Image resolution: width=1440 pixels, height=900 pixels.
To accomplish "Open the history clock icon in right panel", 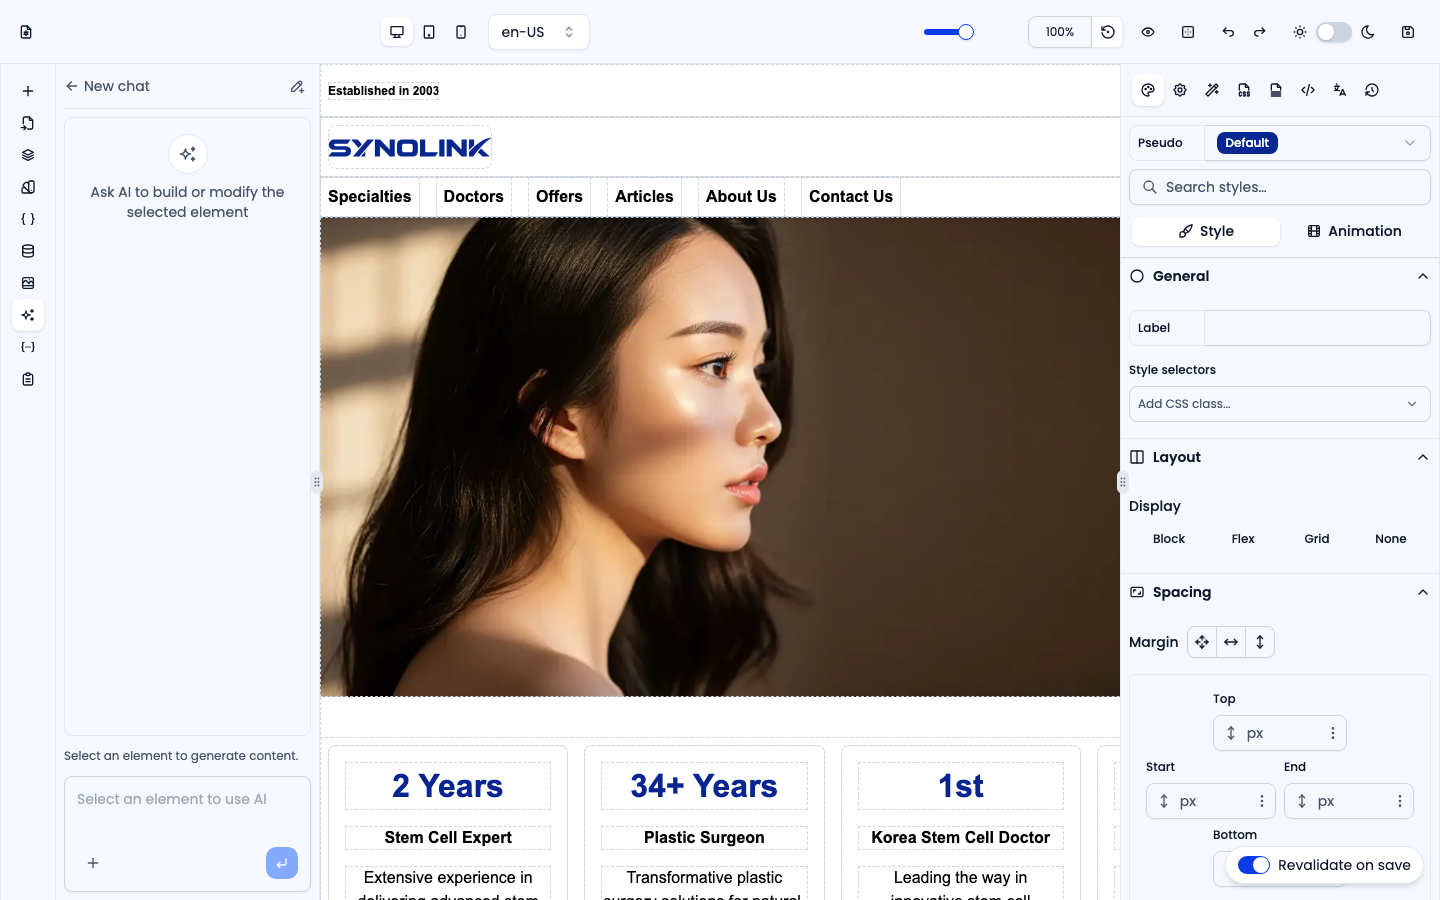I will click(x=1372, y=90).
